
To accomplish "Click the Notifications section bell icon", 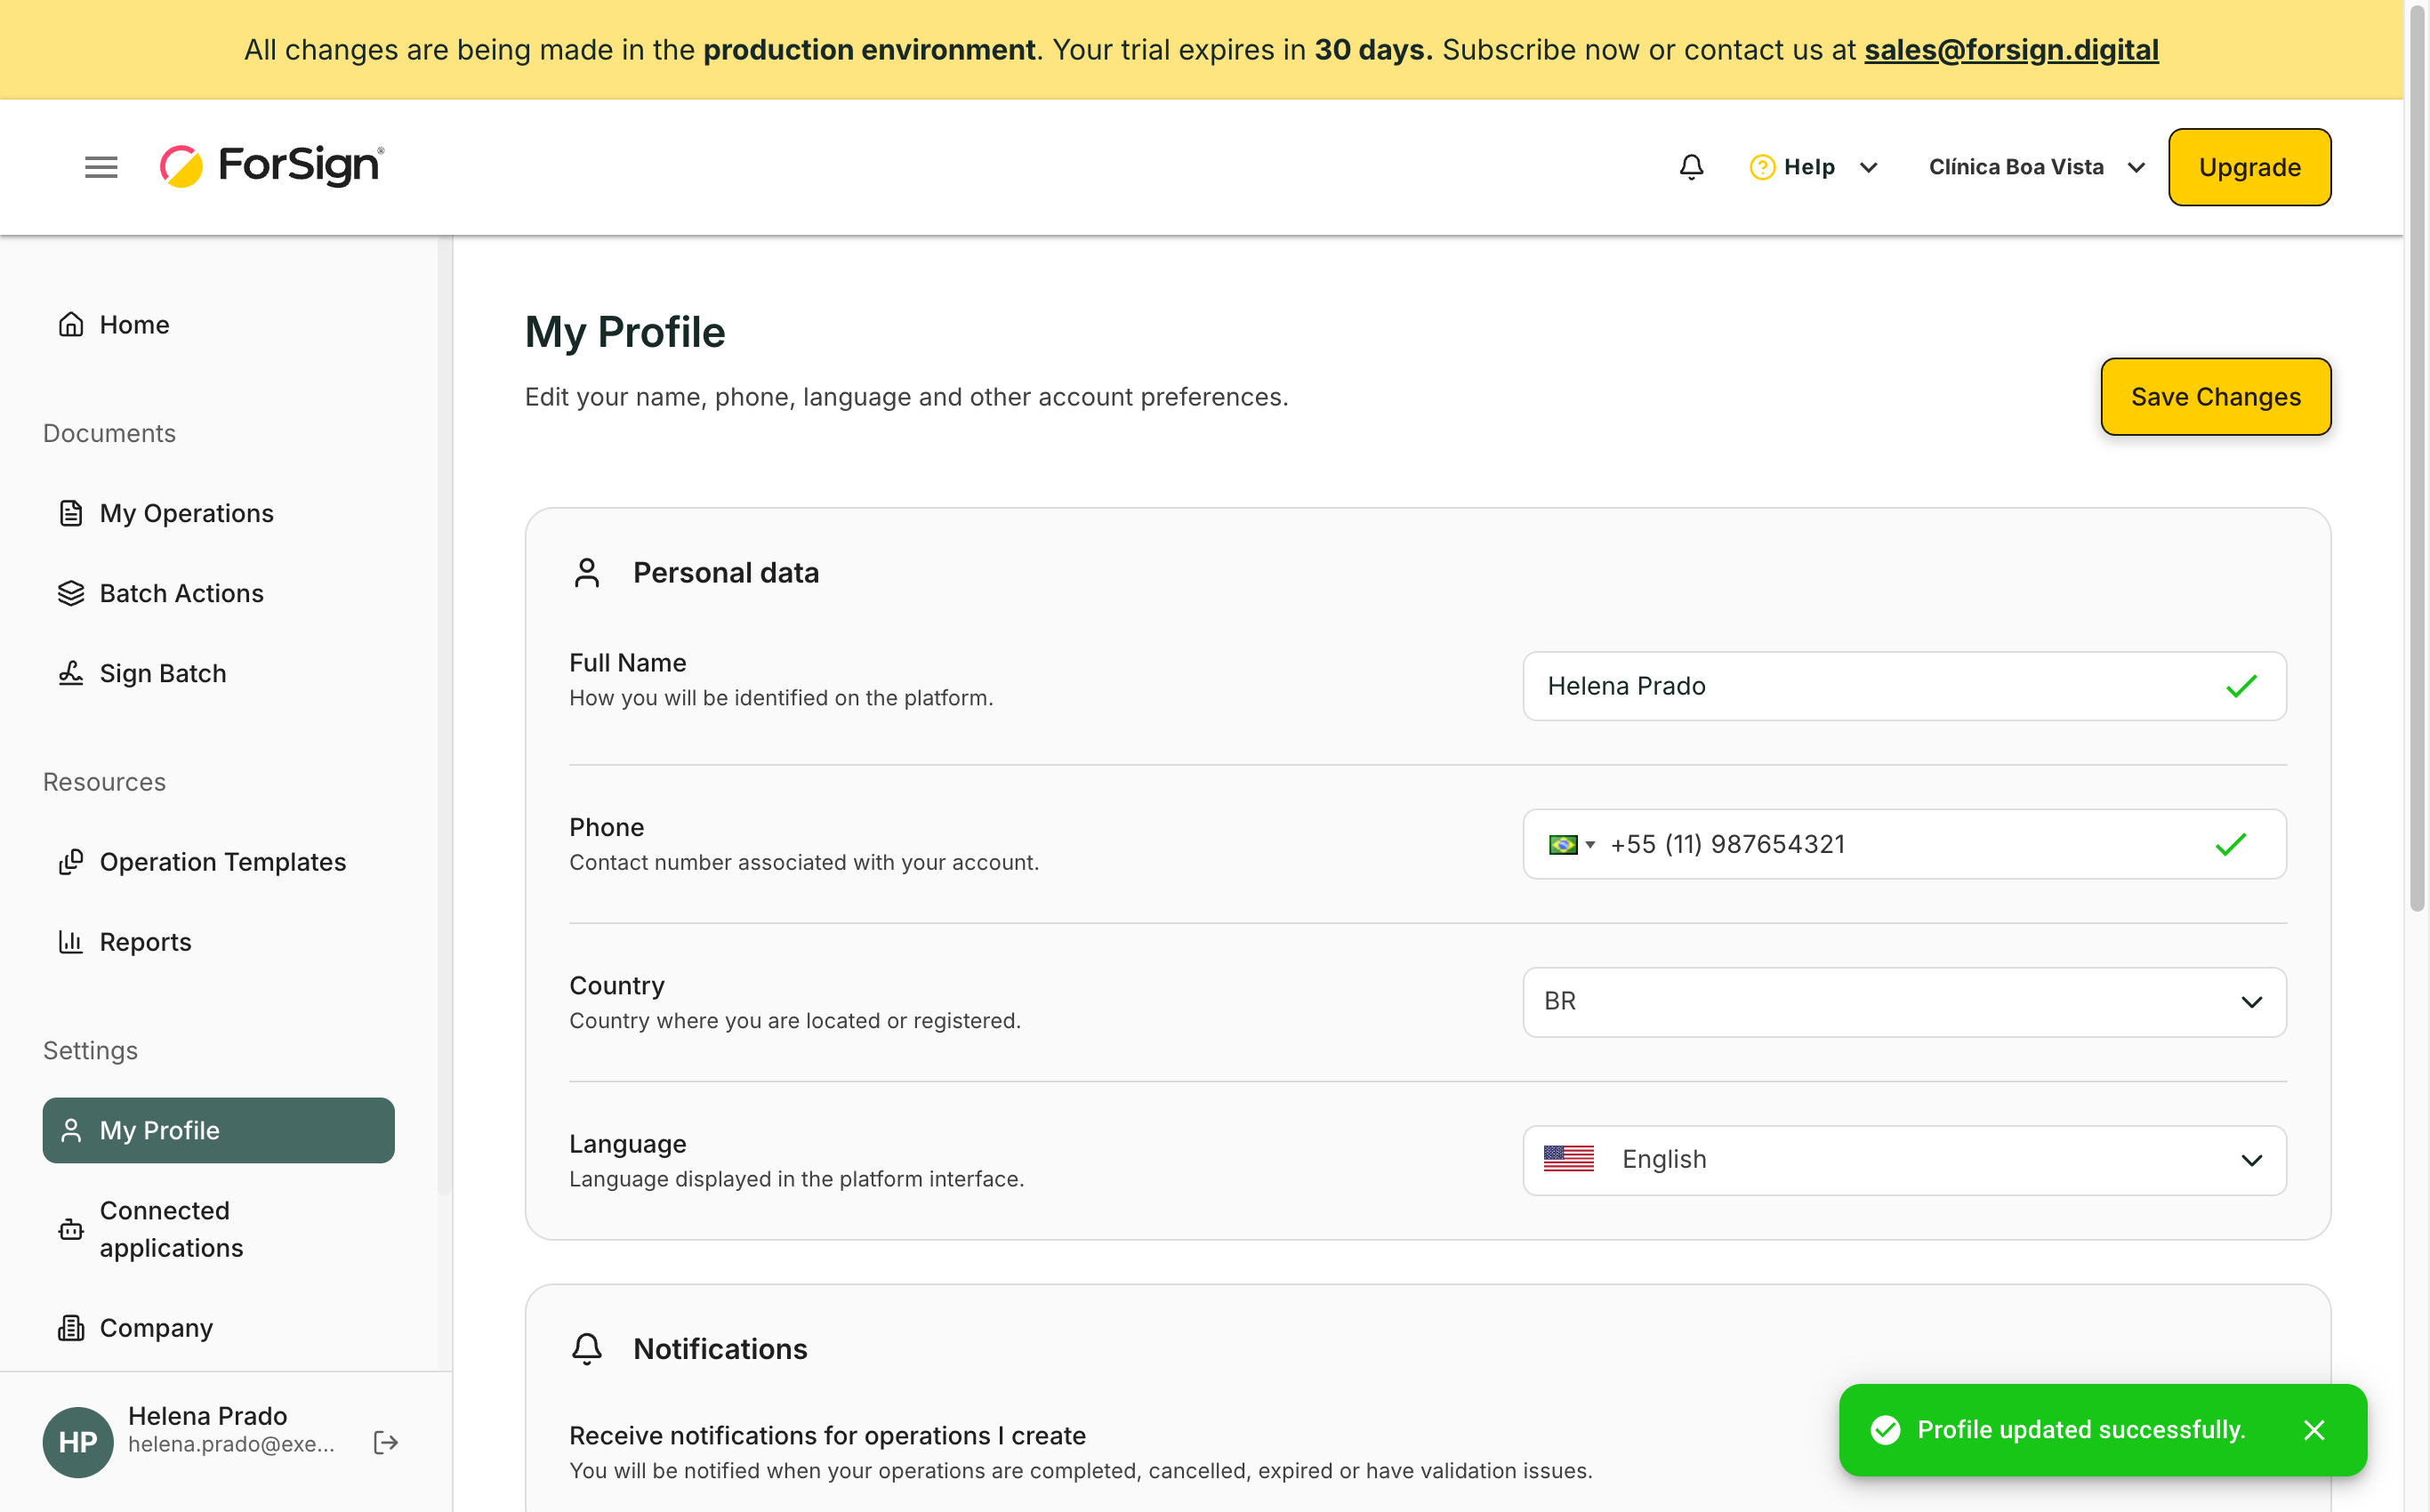I will [x=587, y=1349].
